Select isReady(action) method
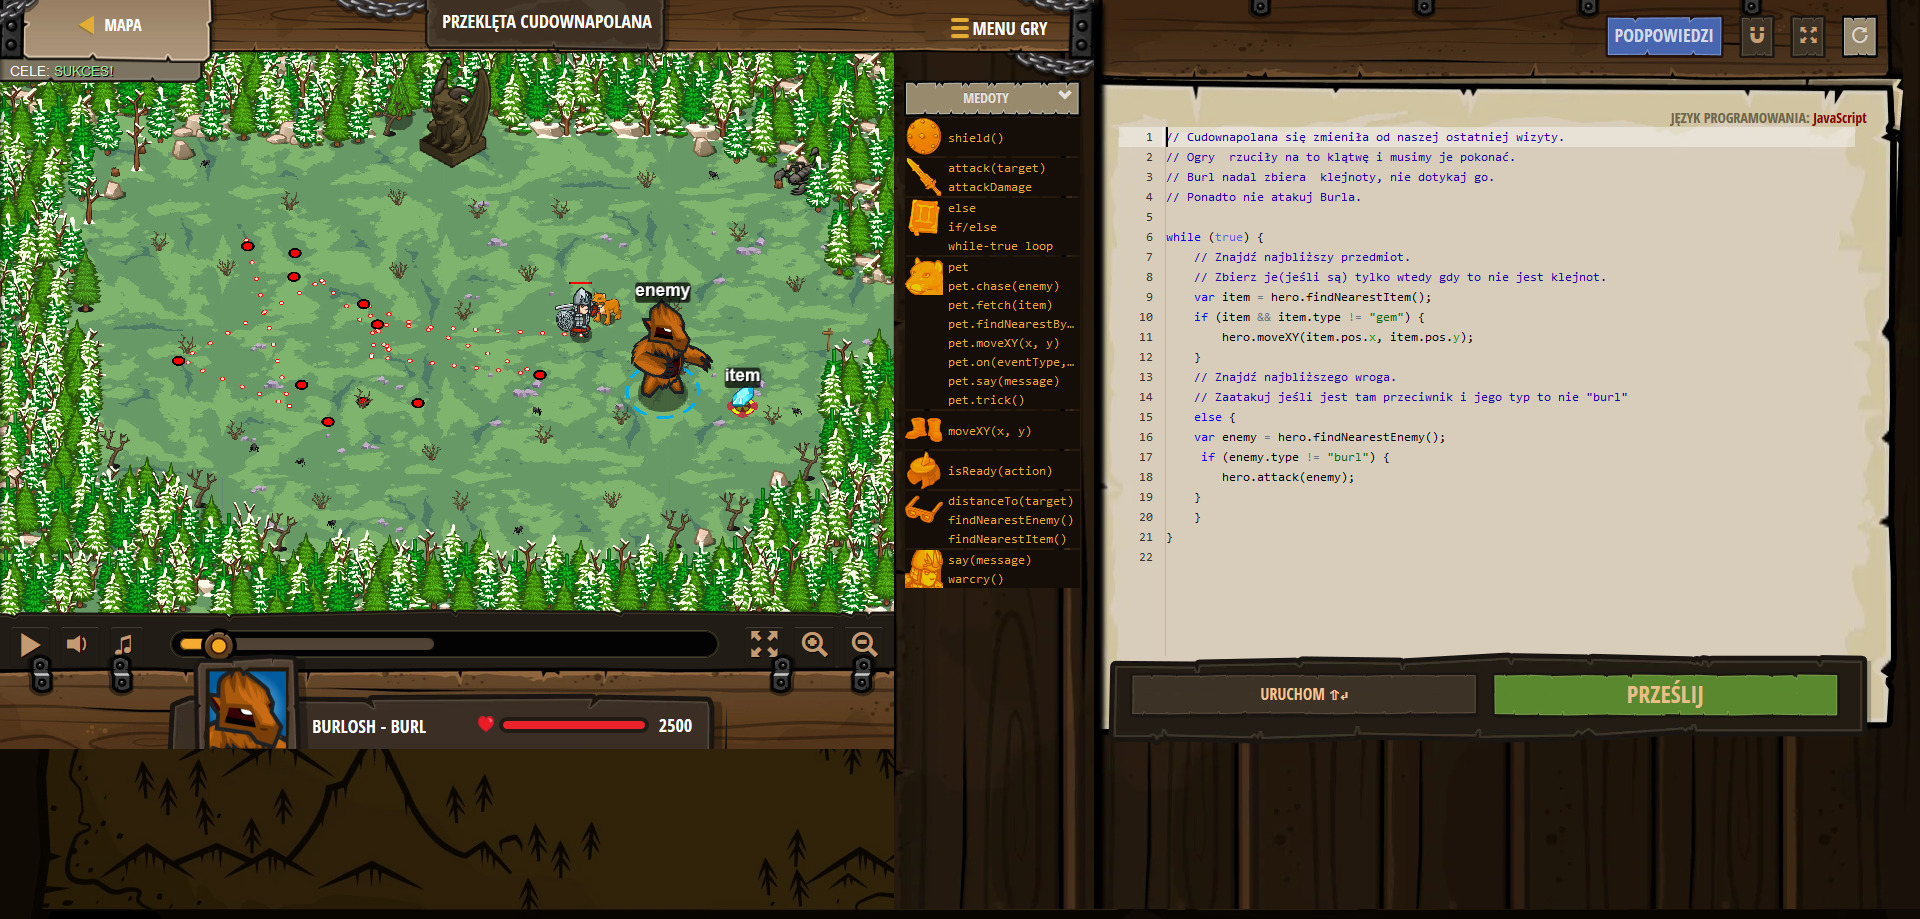1920x919 pixels. [x=1000, y=471]
